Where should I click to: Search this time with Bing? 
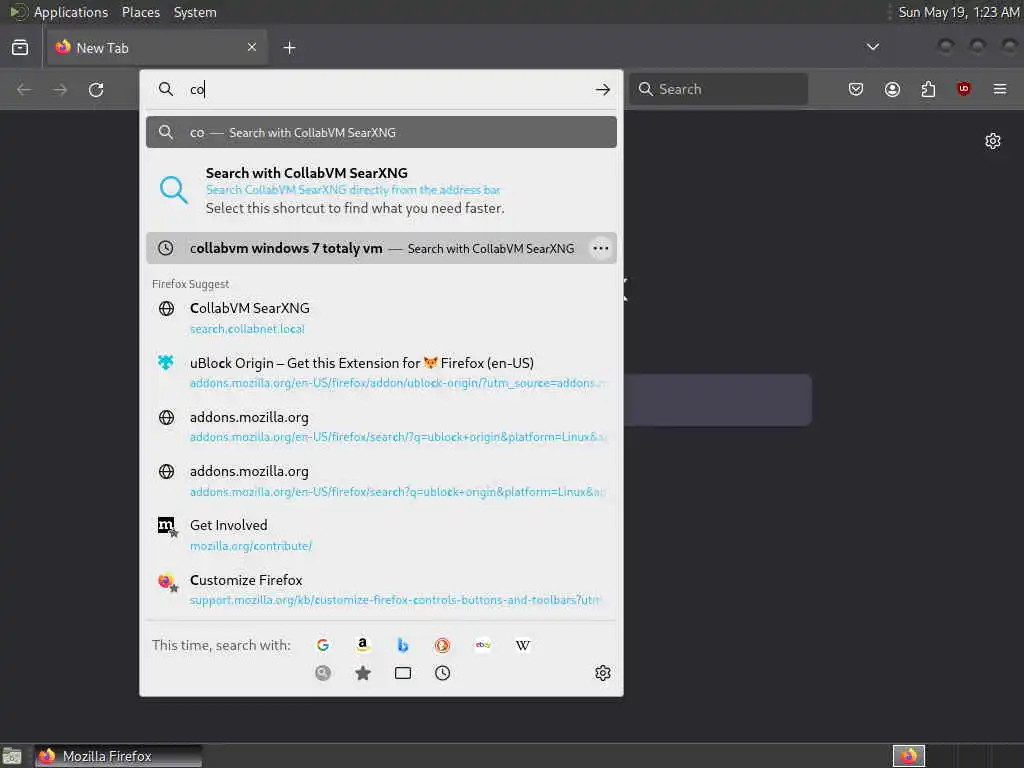403,645
